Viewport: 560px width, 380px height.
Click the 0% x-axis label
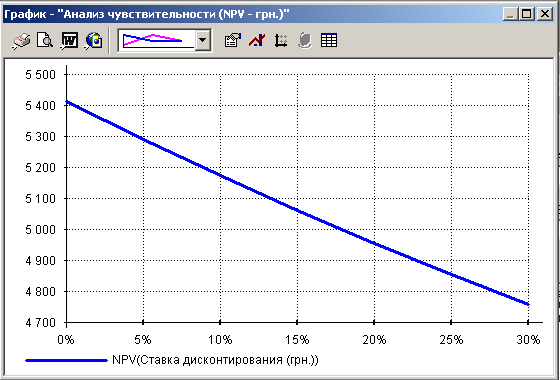point(66,340)
